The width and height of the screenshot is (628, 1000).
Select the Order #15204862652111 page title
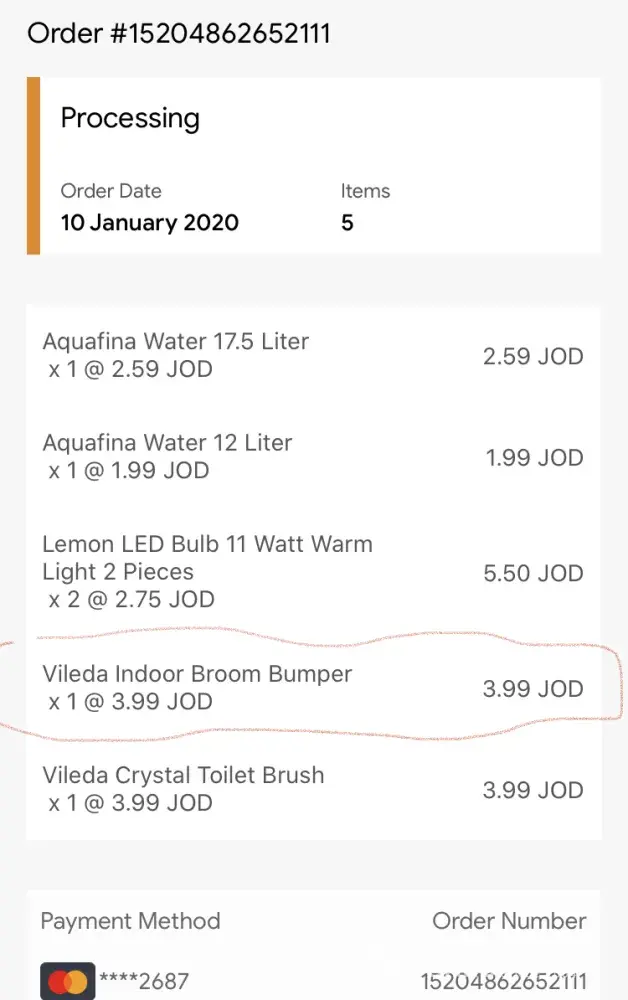(x=179, y=33)
